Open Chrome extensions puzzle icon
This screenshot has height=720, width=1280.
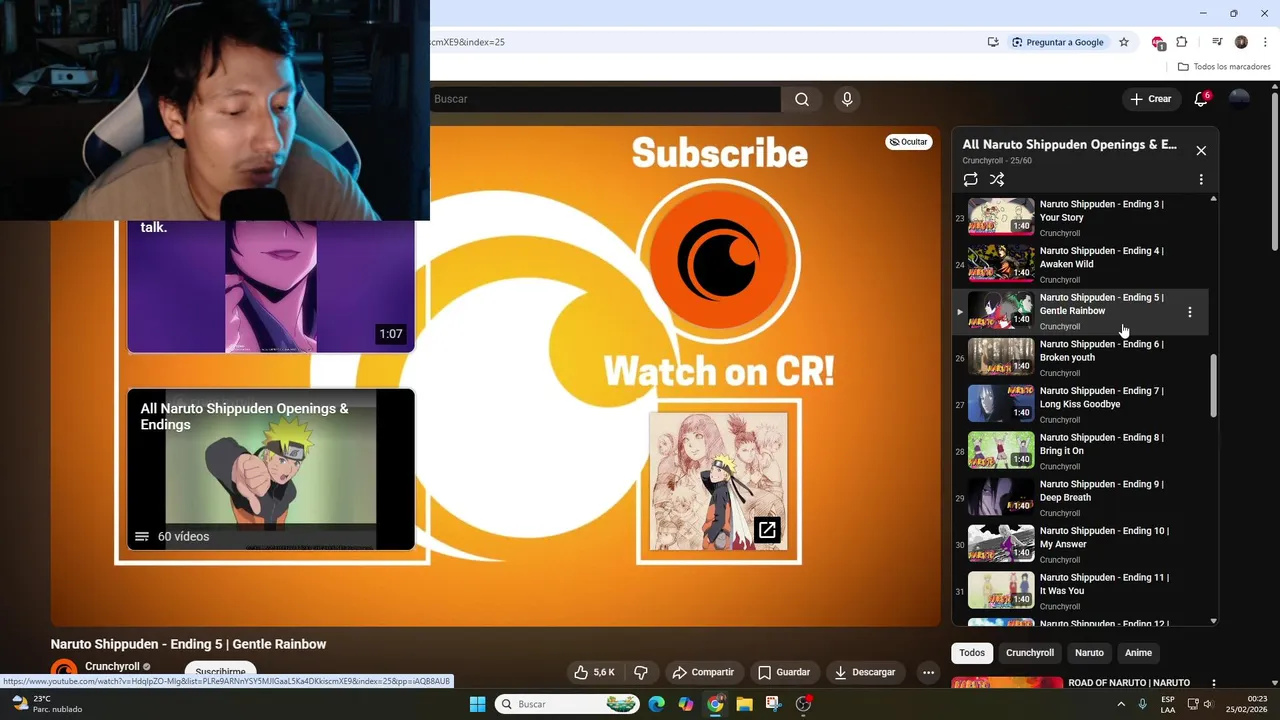pos(1182,42)
